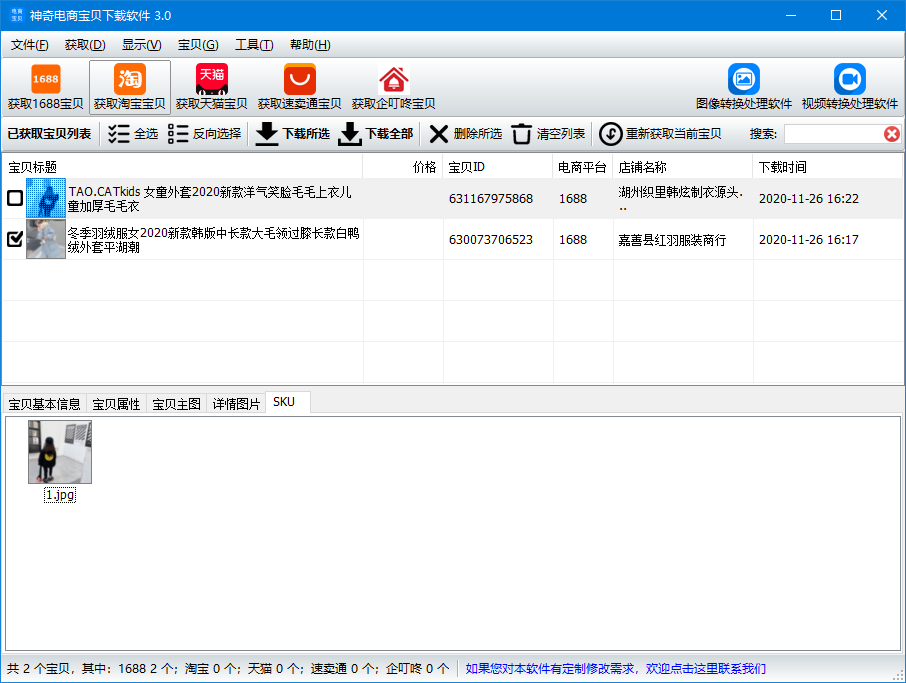
Task: Click item ID 630073706523
Action: pyautogui.click(x=491, y=240)
